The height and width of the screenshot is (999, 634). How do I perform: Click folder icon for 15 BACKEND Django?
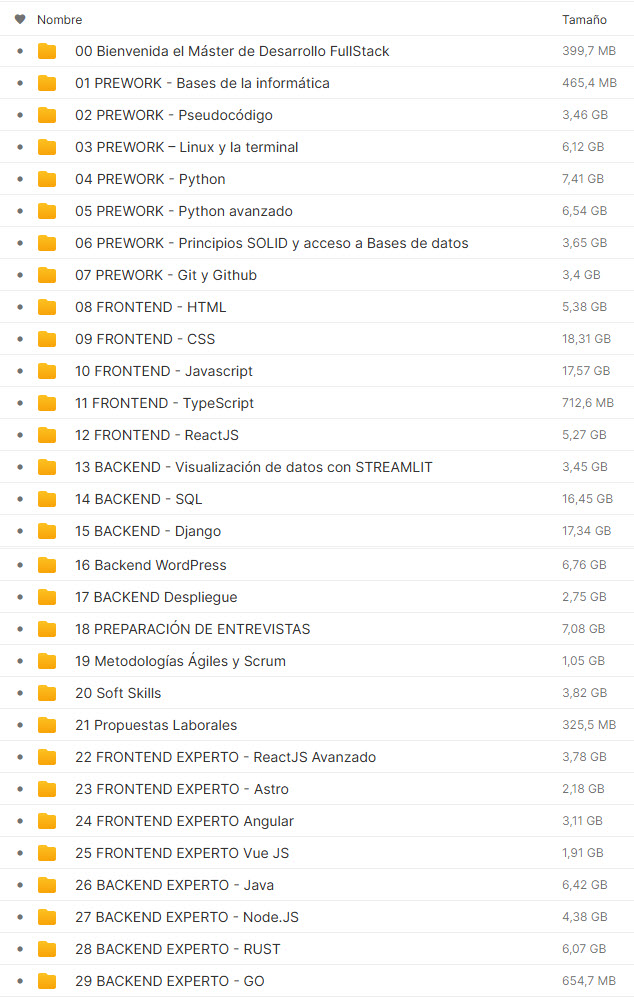(x=47, y=531)
